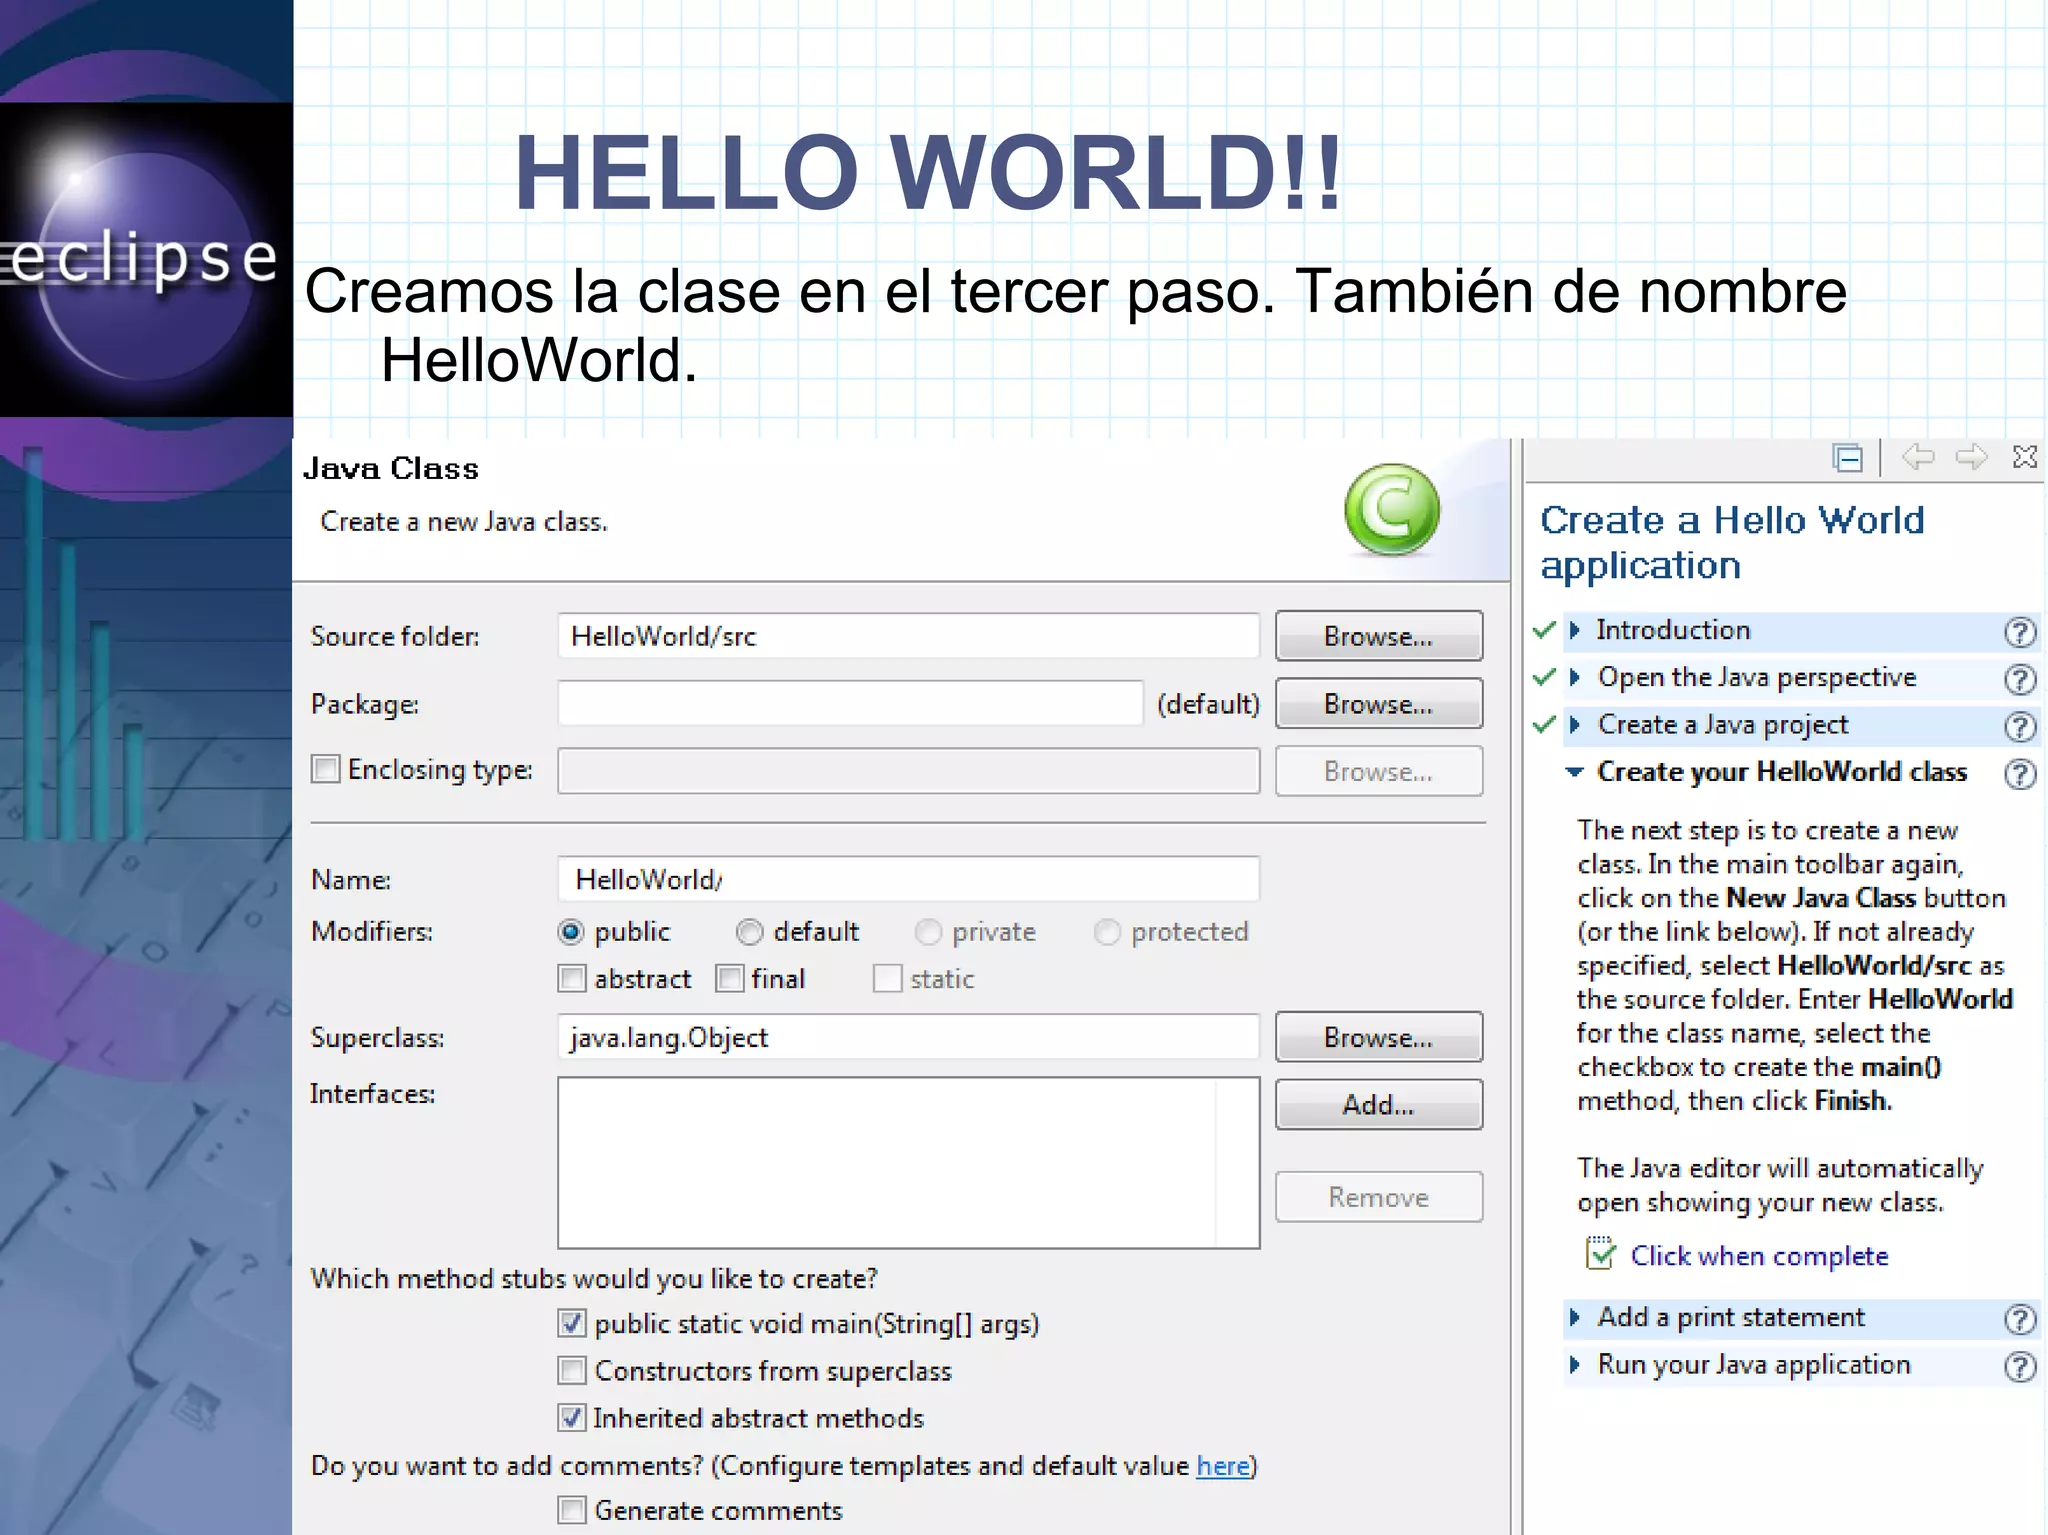Click help icon beside Introduction step
The image size is (2048, 1535).
pyautogui.click(x=2019, y=632)
